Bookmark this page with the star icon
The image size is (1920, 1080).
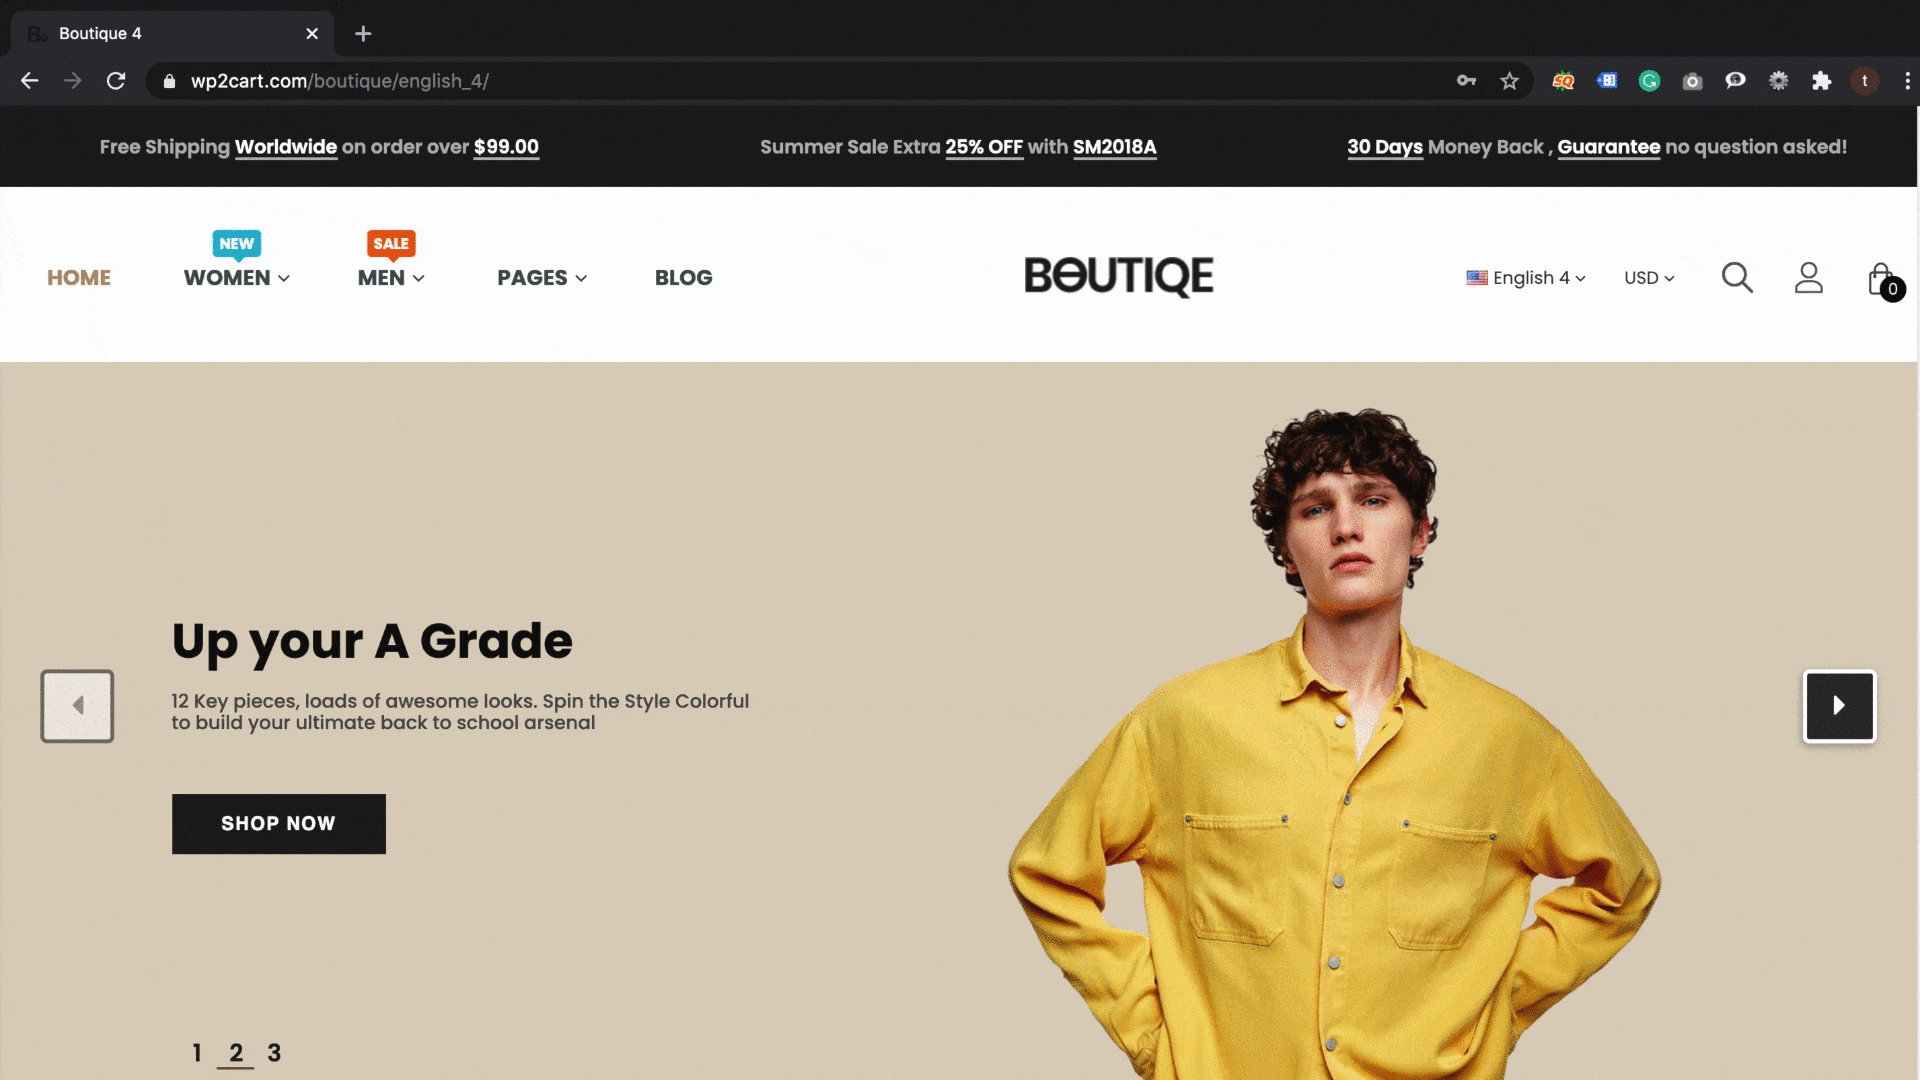(x=1509, y=81)
